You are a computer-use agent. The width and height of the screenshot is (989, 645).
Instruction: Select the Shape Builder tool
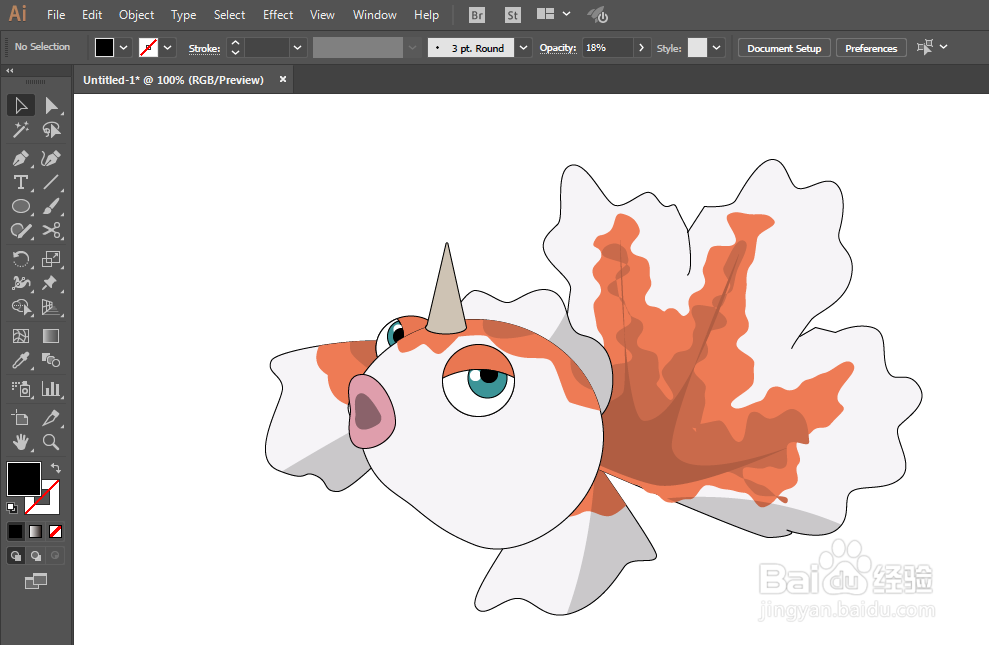point(21,307)
